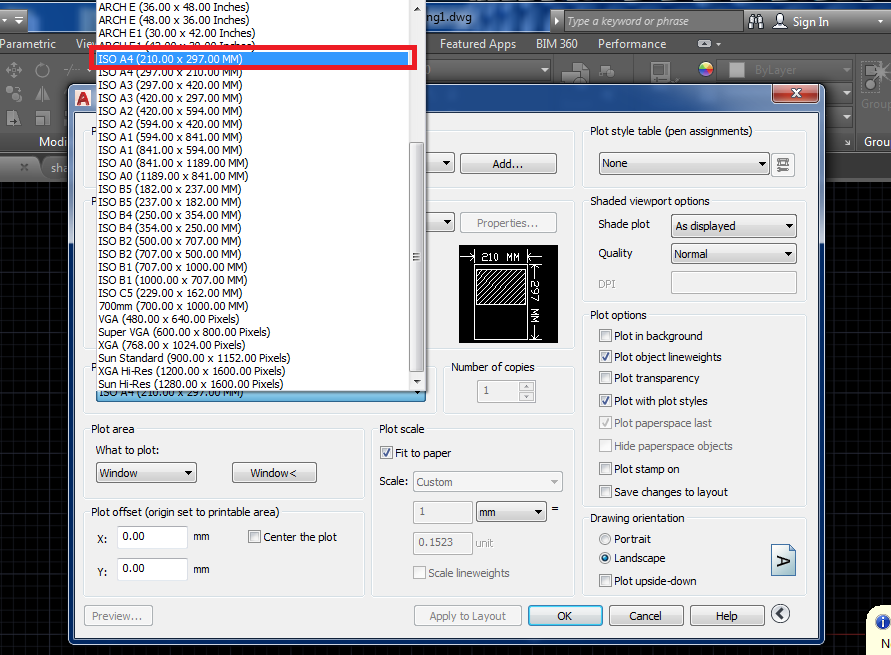
Task: Choose ISO A0 (841.00 x 1189.00 MM)
Action: pos(253,163)
